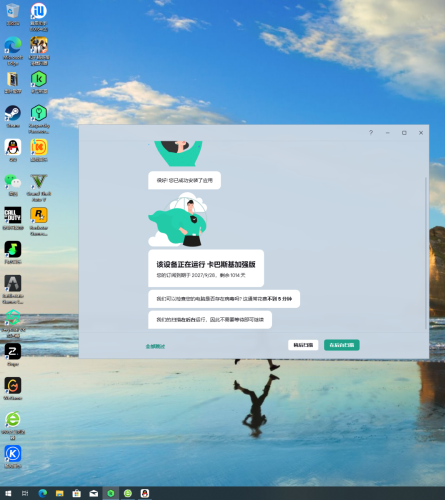Open the yellow folder archive desktop icon
This screenshot has width=445, height=500.
click(x=13, y=83)
